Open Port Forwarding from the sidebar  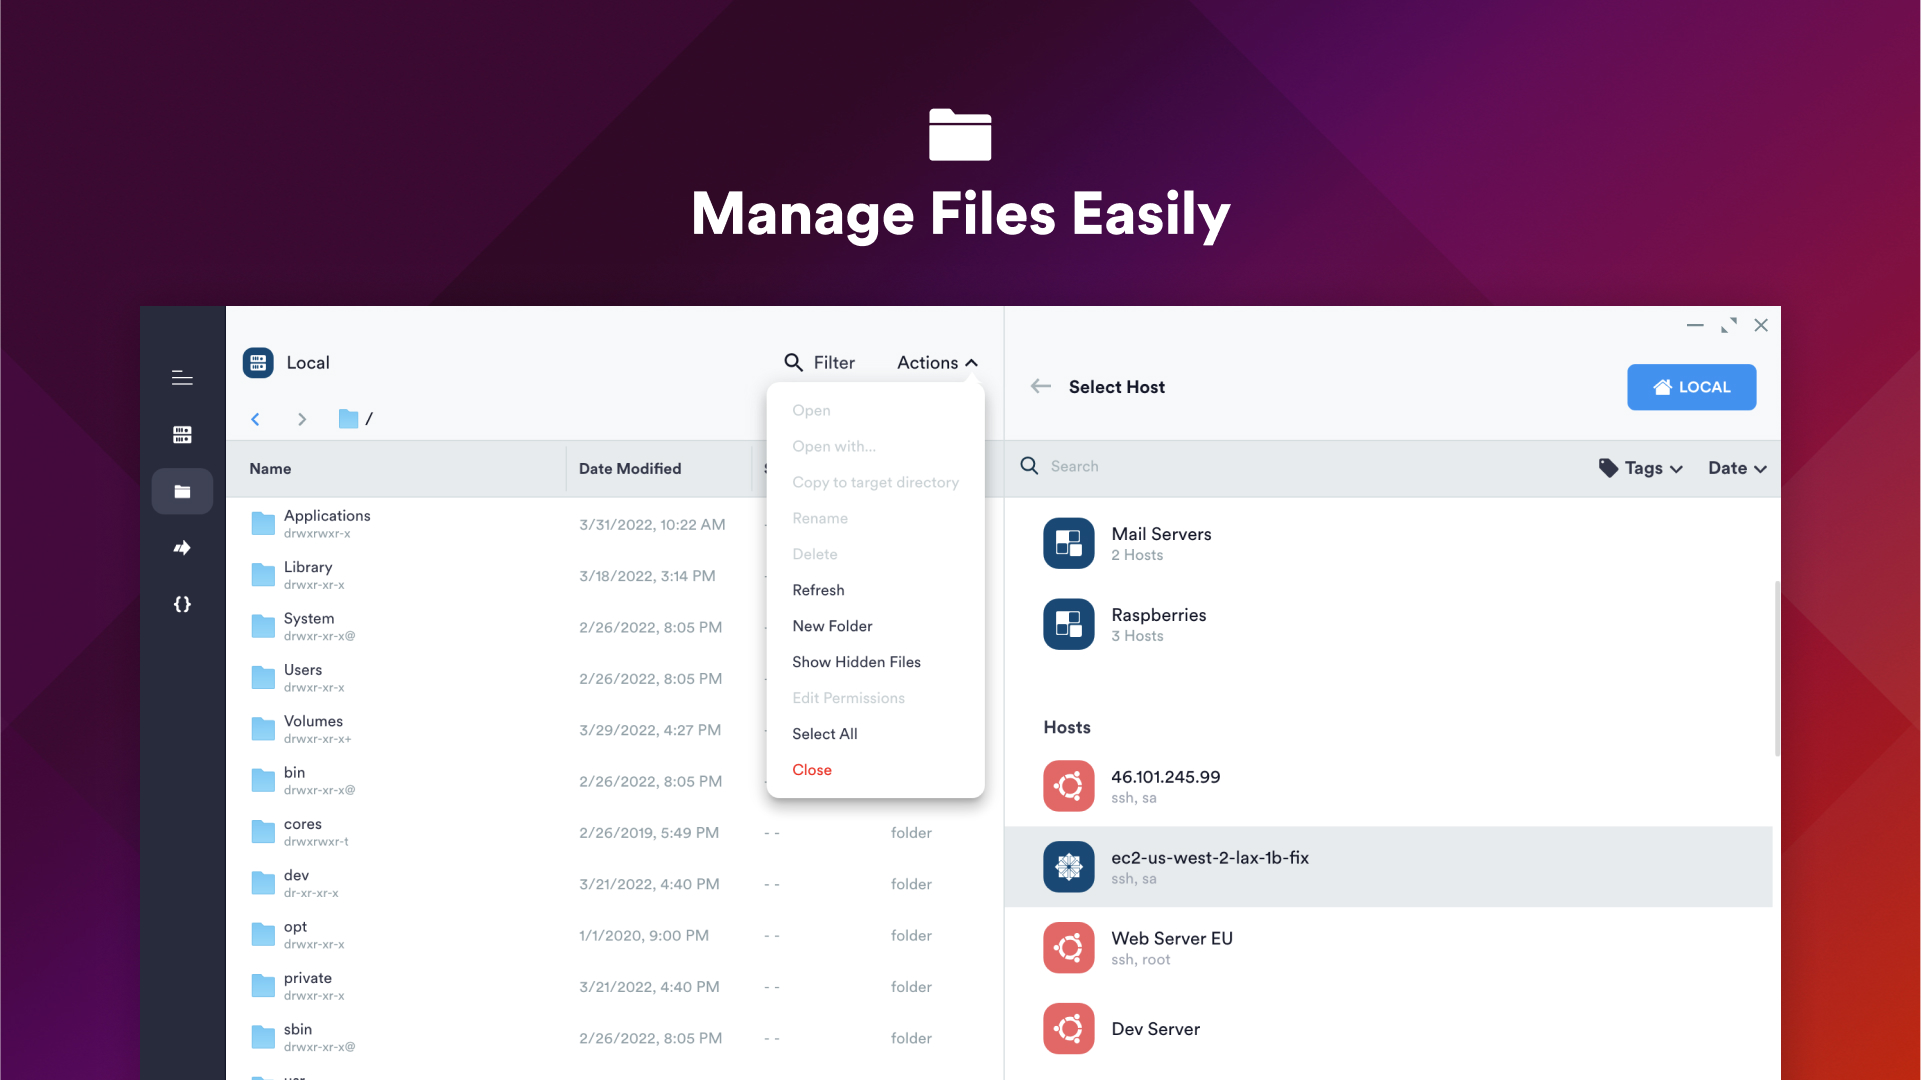click(x=182, y=547)
